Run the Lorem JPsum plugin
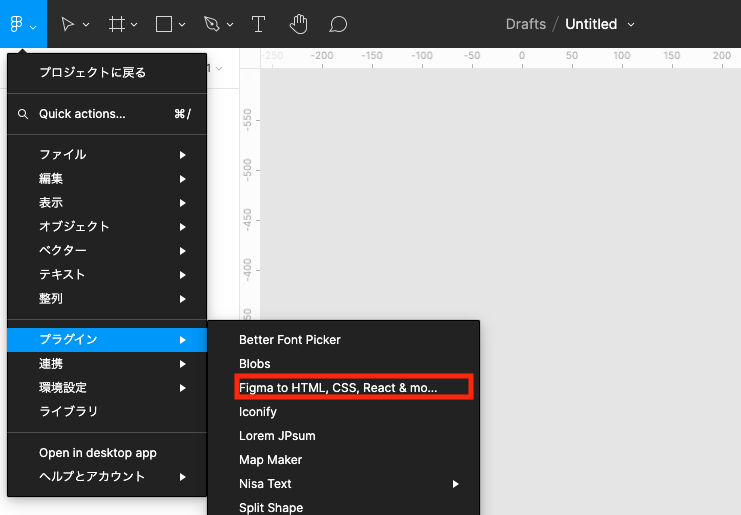The height and width of the screenshot is (515, 741). (x=344, y=436)
